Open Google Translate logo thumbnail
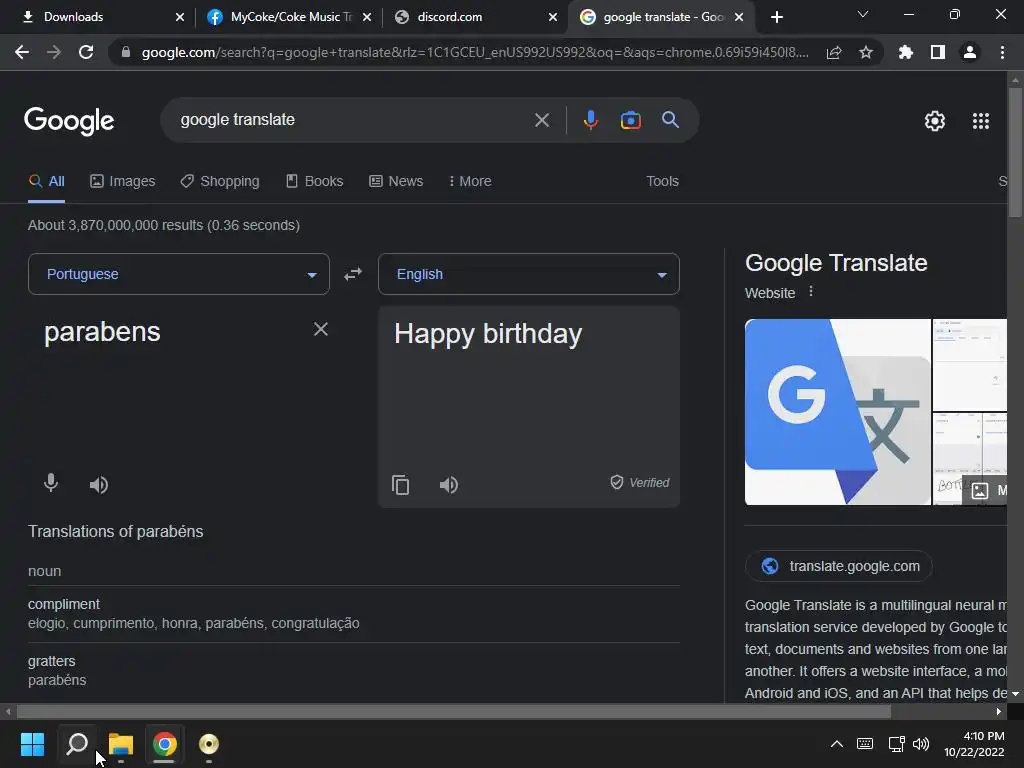The height and width of the screenshot is (768, 1024). point(838,412)
